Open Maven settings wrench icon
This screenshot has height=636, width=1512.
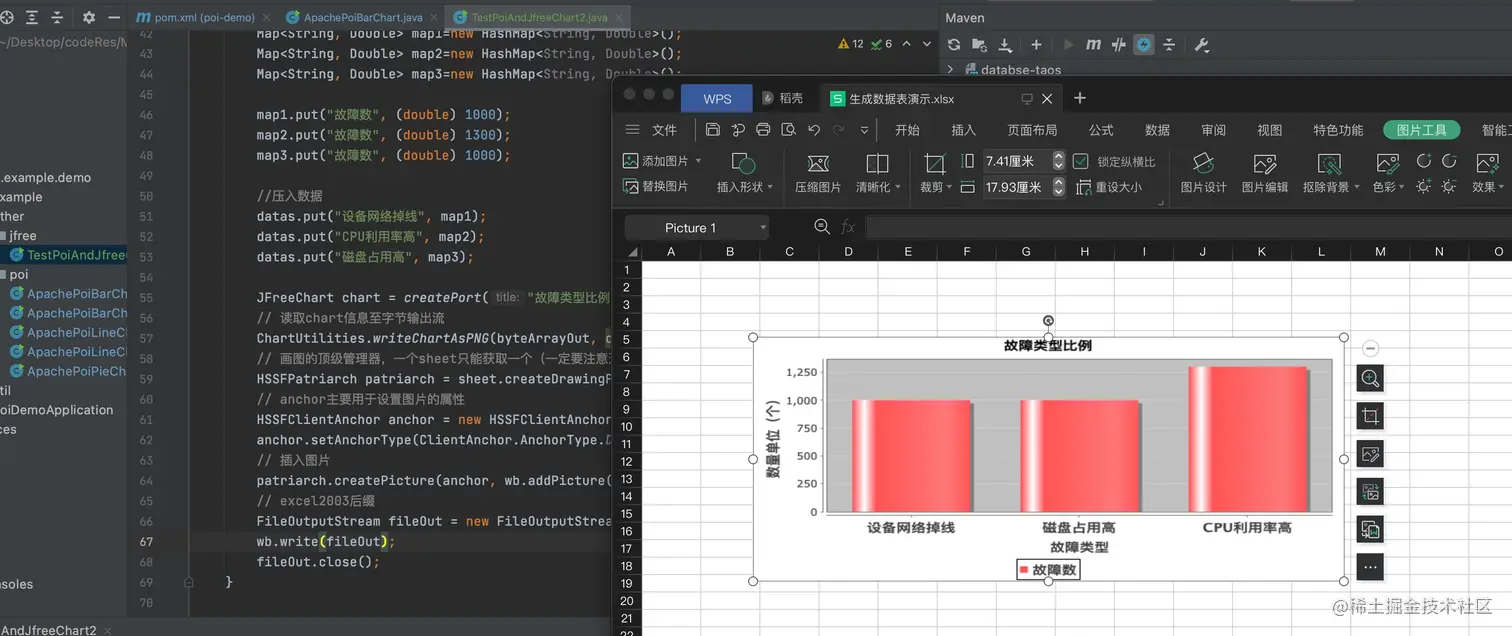click(x=1202, y=45)
